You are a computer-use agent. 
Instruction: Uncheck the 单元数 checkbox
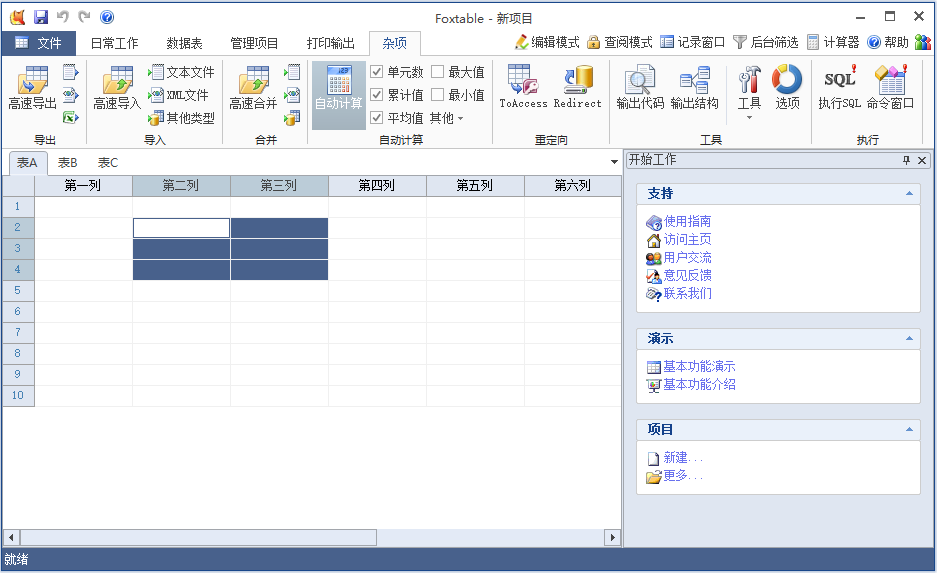click(377, 72)
